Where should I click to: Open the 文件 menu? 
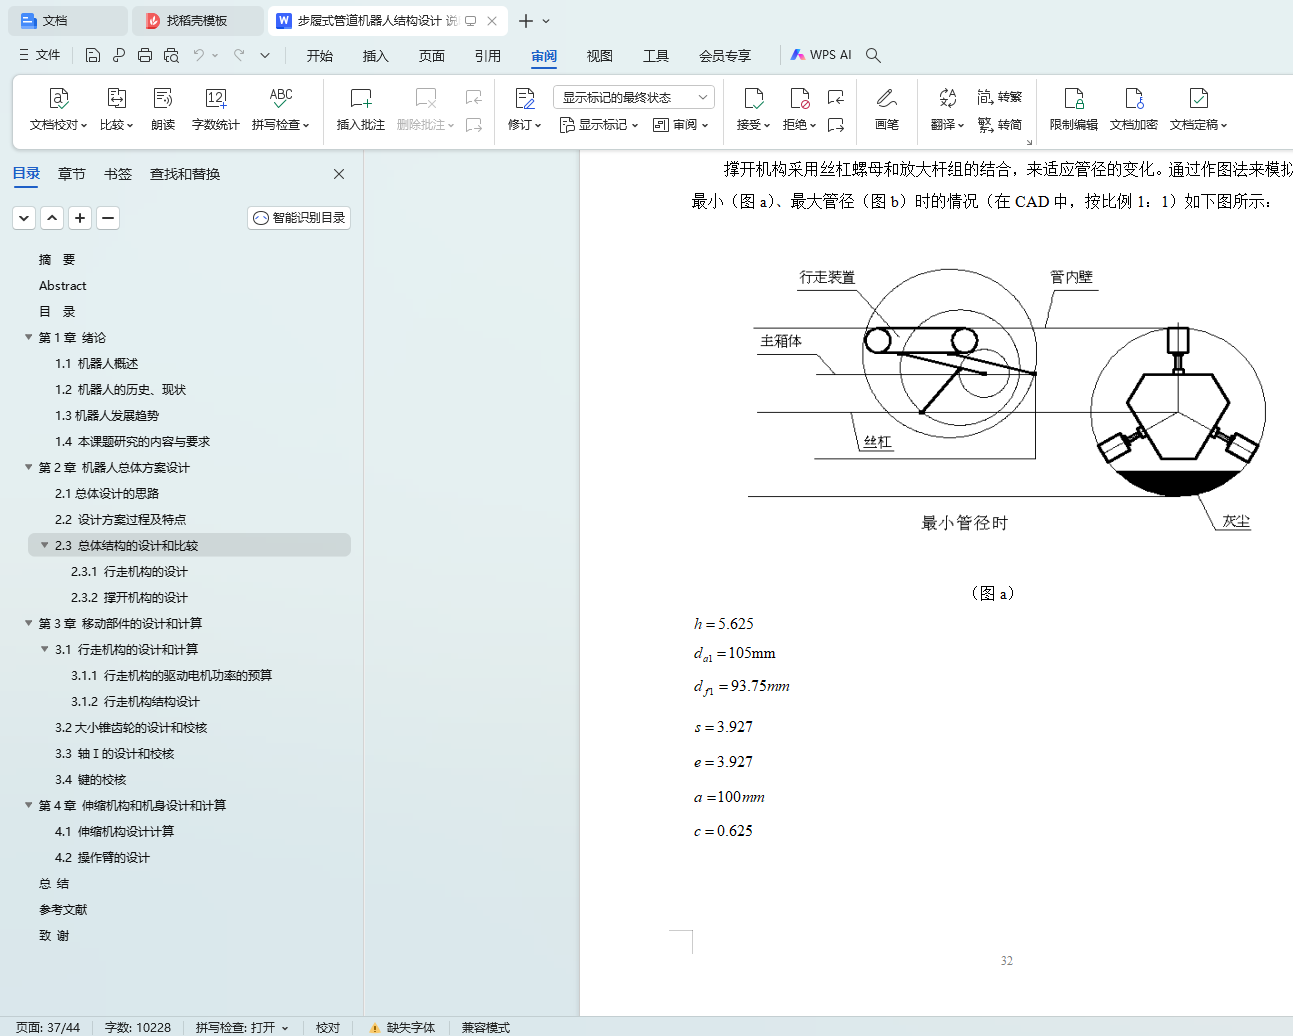tap(40, 55)
